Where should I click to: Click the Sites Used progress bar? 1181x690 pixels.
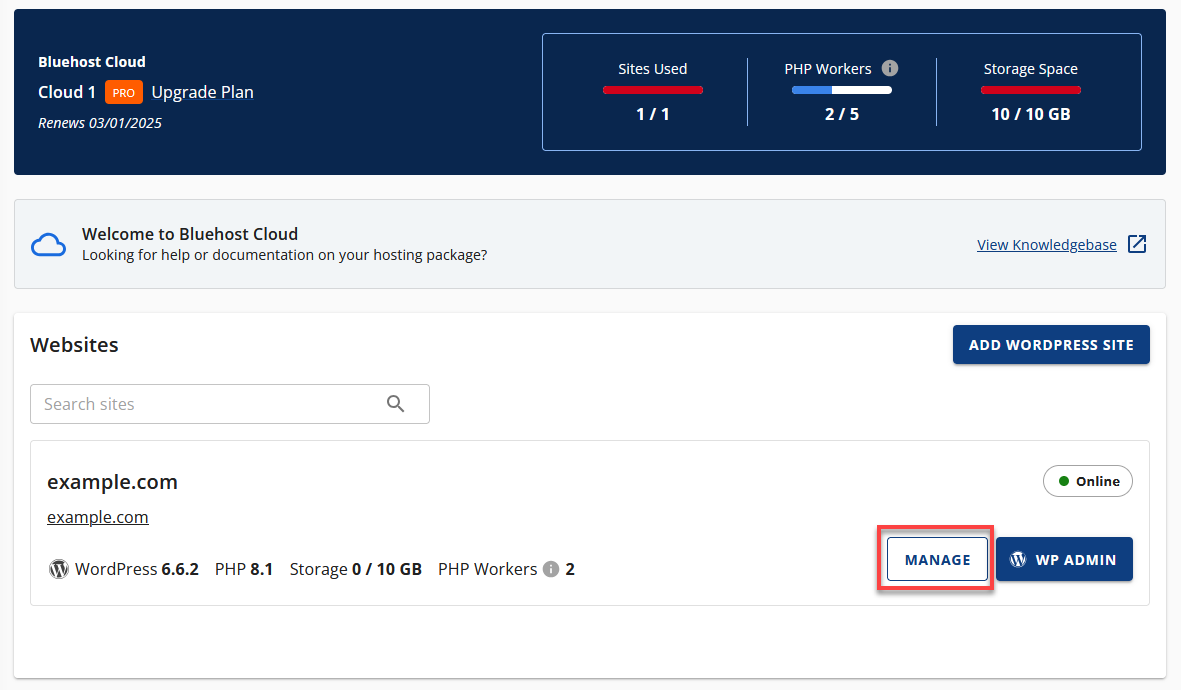tap(652, 90)
